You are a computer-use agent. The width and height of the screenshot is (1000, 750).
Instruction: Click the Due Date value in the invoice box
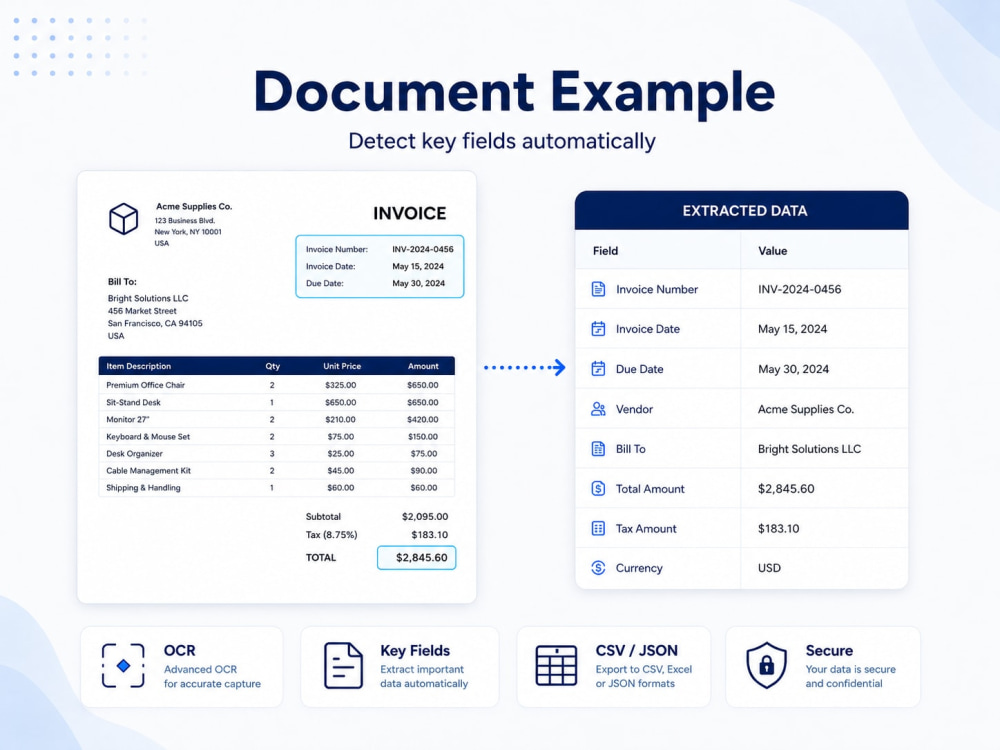click(418, 283)
